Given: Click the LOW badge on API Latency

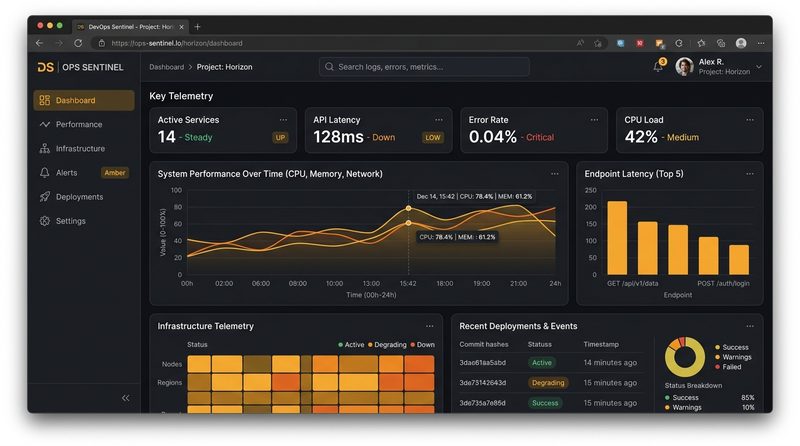Looking at the screenshot, I should point(433,138).
